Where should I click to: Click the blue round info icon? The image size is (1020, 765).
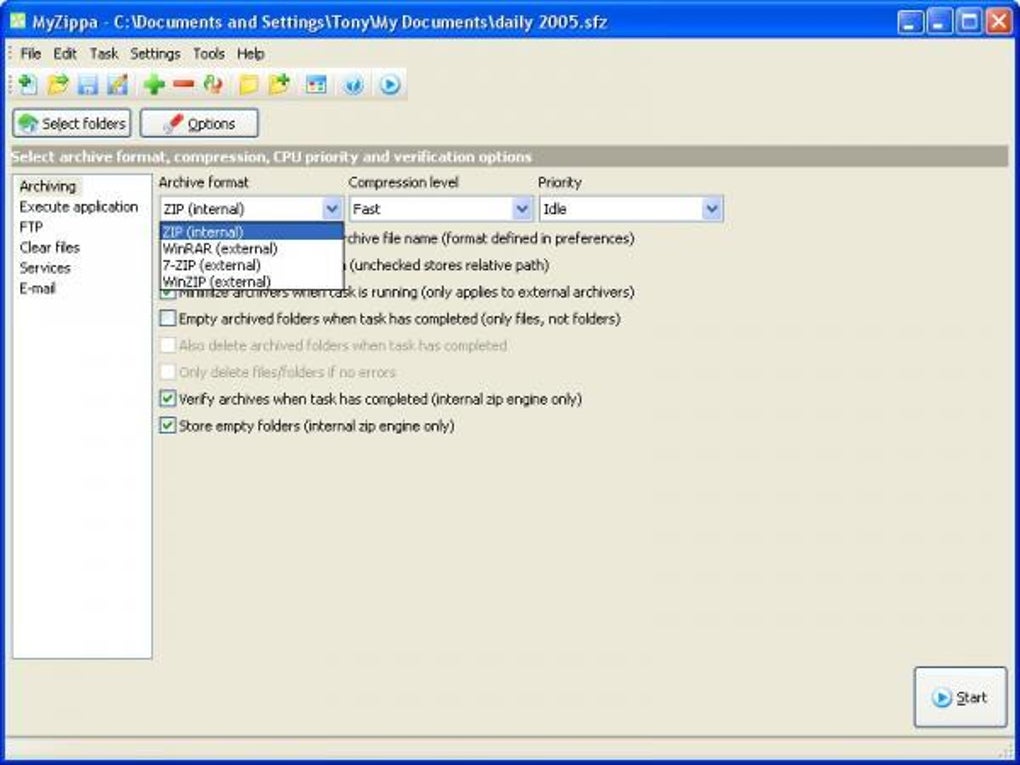coord(353,85)
